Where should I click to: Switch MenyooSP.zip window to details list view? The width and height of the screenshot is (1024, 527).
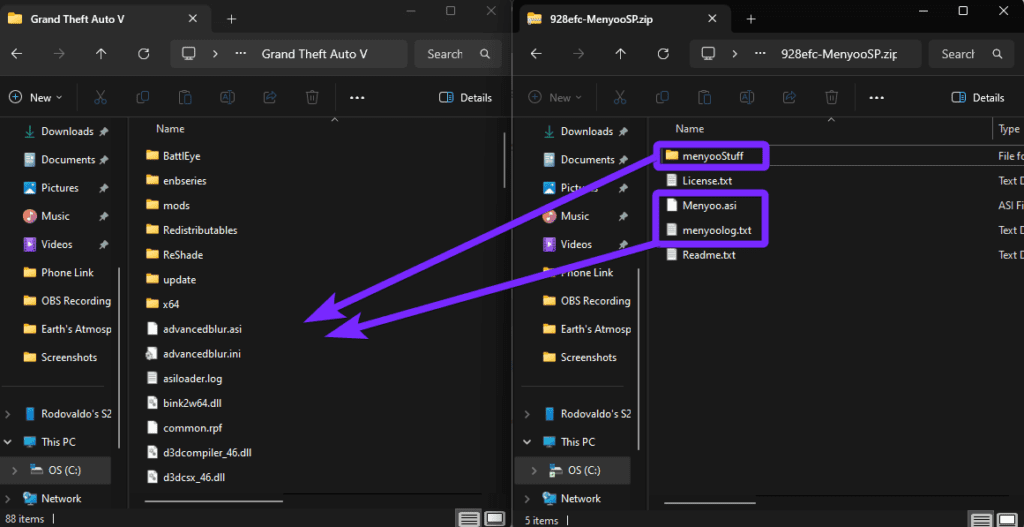[982, 520]
